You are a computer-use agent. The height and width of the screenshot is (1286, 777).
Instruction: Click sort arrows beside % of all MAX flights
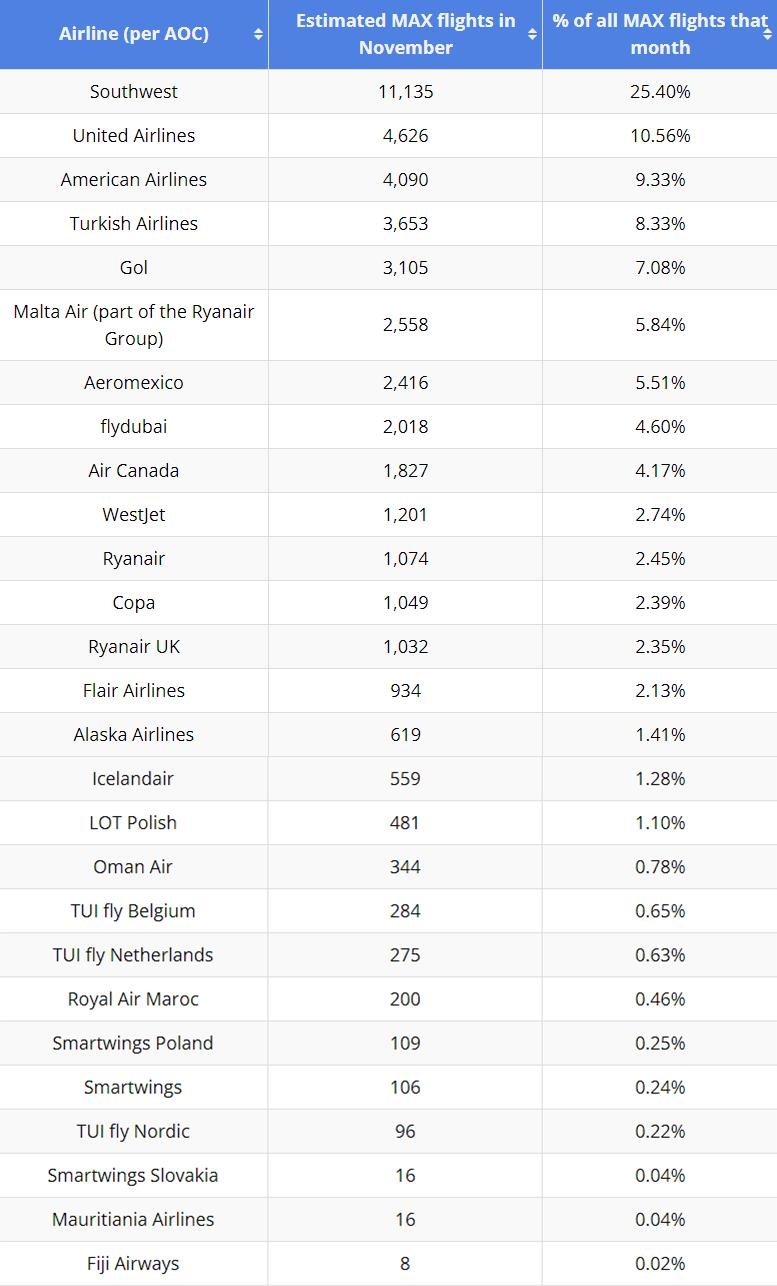pyautogui.click(x=768, y=34)
